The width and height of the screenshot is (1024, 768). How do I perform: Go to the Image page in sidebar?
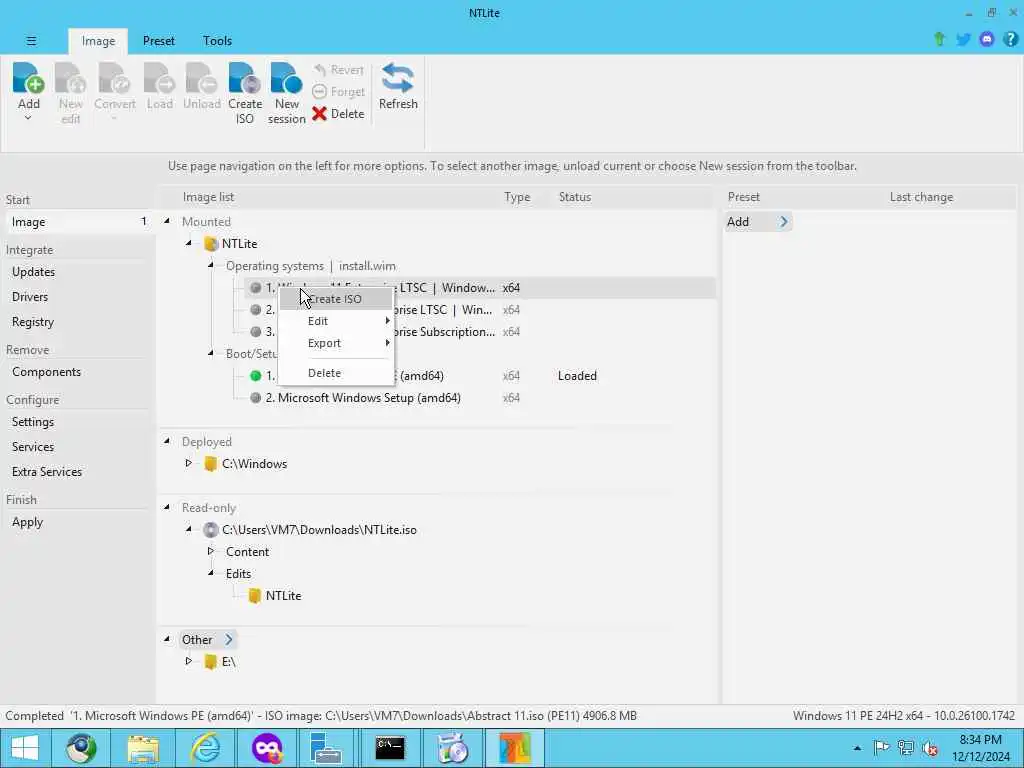[x=78, y=222]
